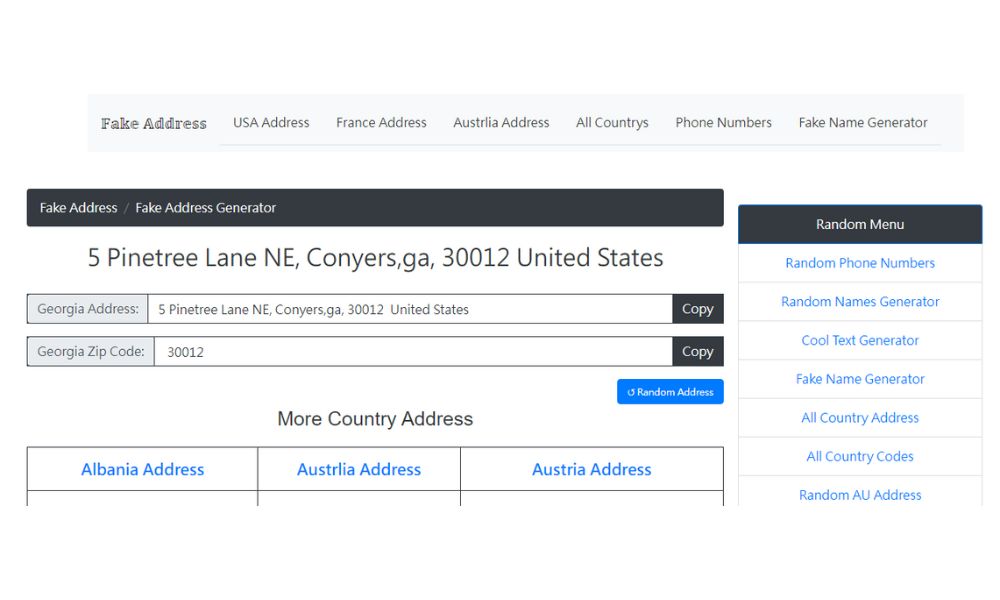Open Austria Address table link

point(592,469)
